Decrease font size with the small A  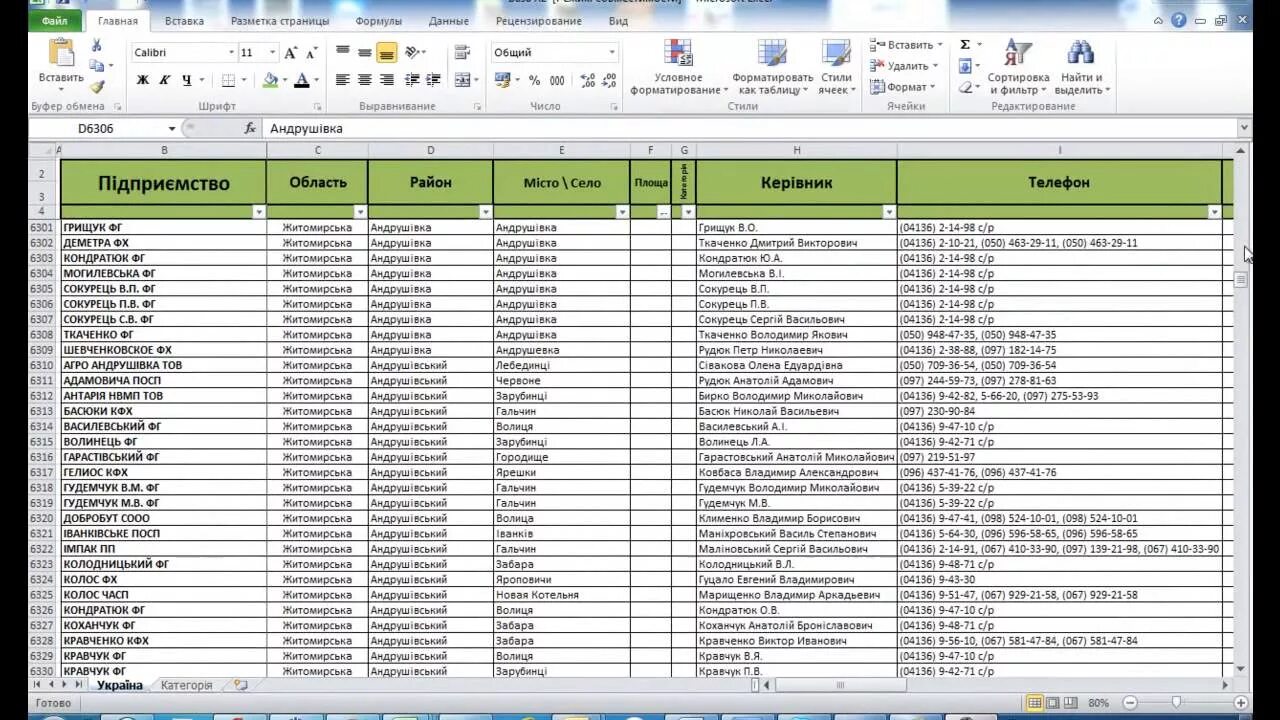coord(311,53)
